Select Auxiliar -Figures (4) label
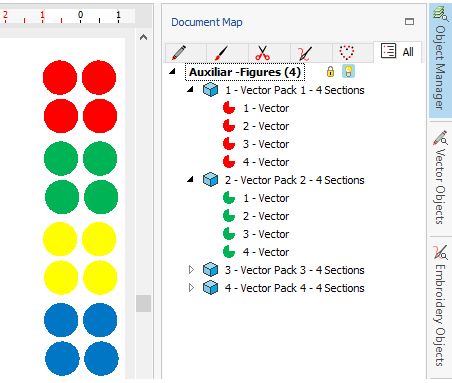The height and width of the screenshot is (383, 452). (x=245, y=72)
